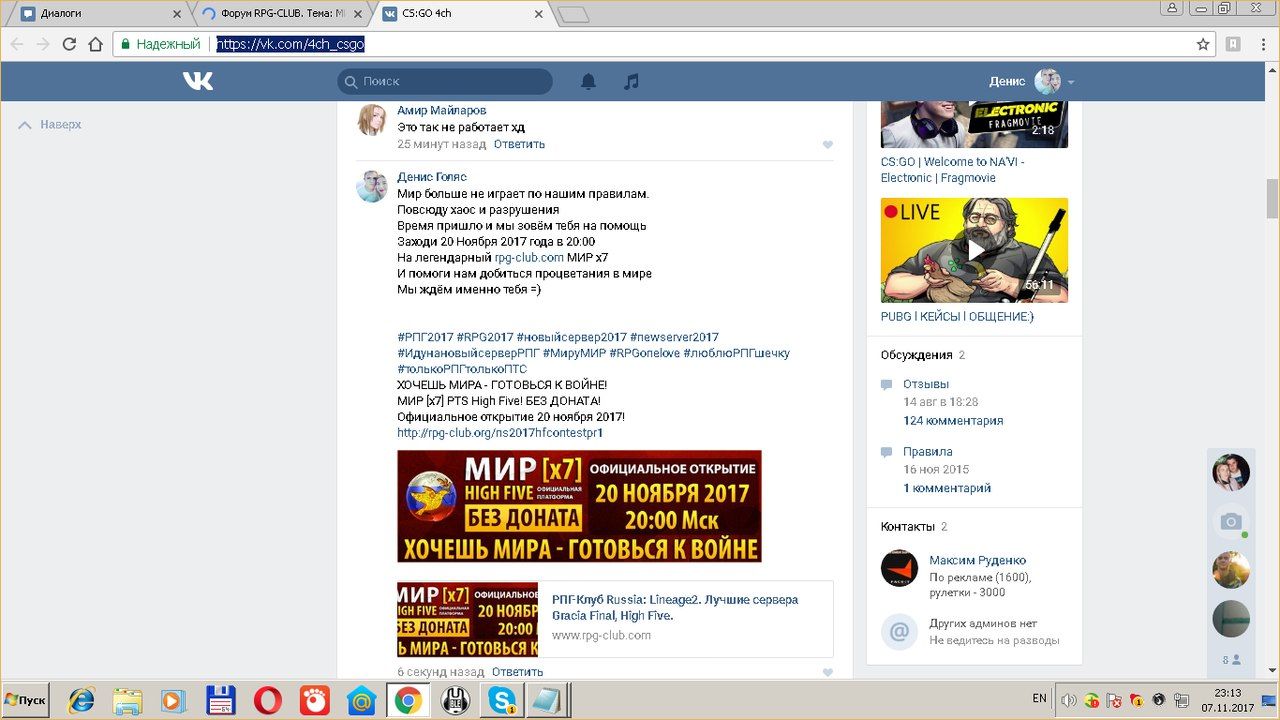Screen dimensions: 1280x720
Task: Open Максим Руденко's contact profile
Action: 977,561
